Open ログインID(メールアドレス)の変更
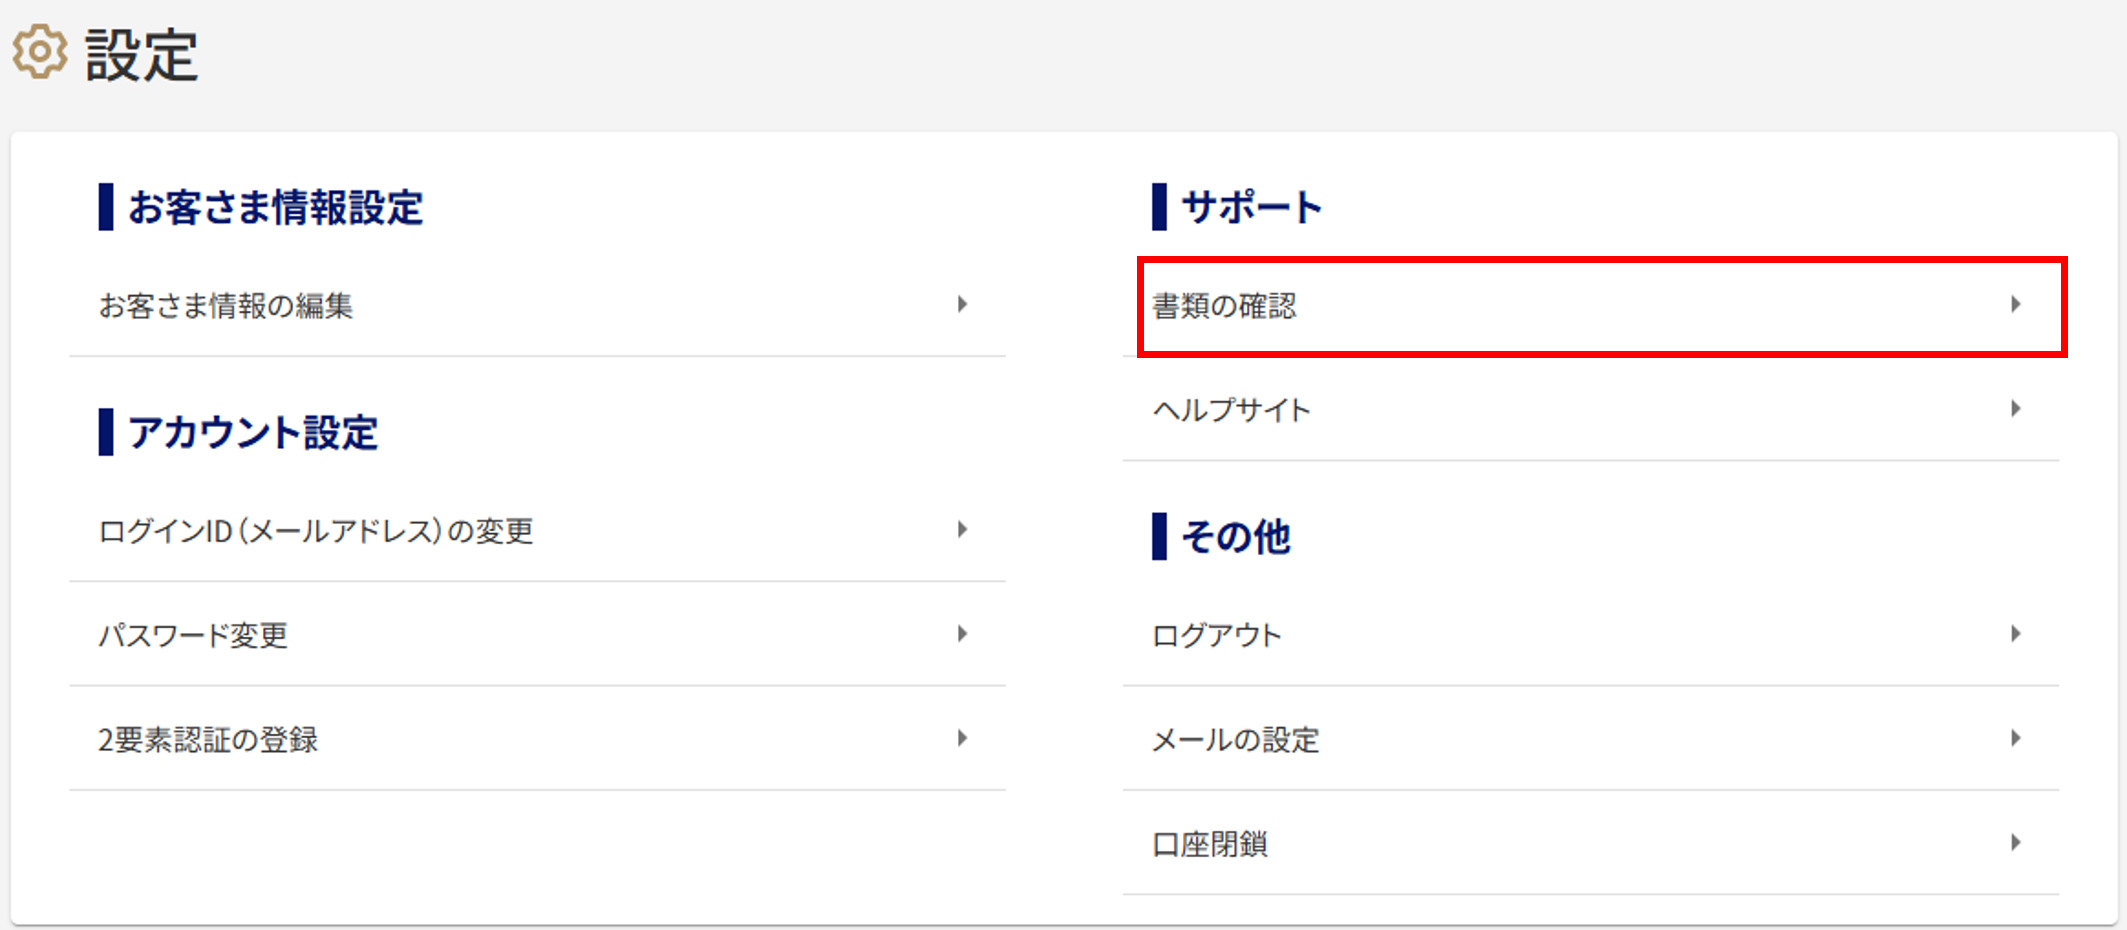The image size is (2127, 930). [537, 530]
